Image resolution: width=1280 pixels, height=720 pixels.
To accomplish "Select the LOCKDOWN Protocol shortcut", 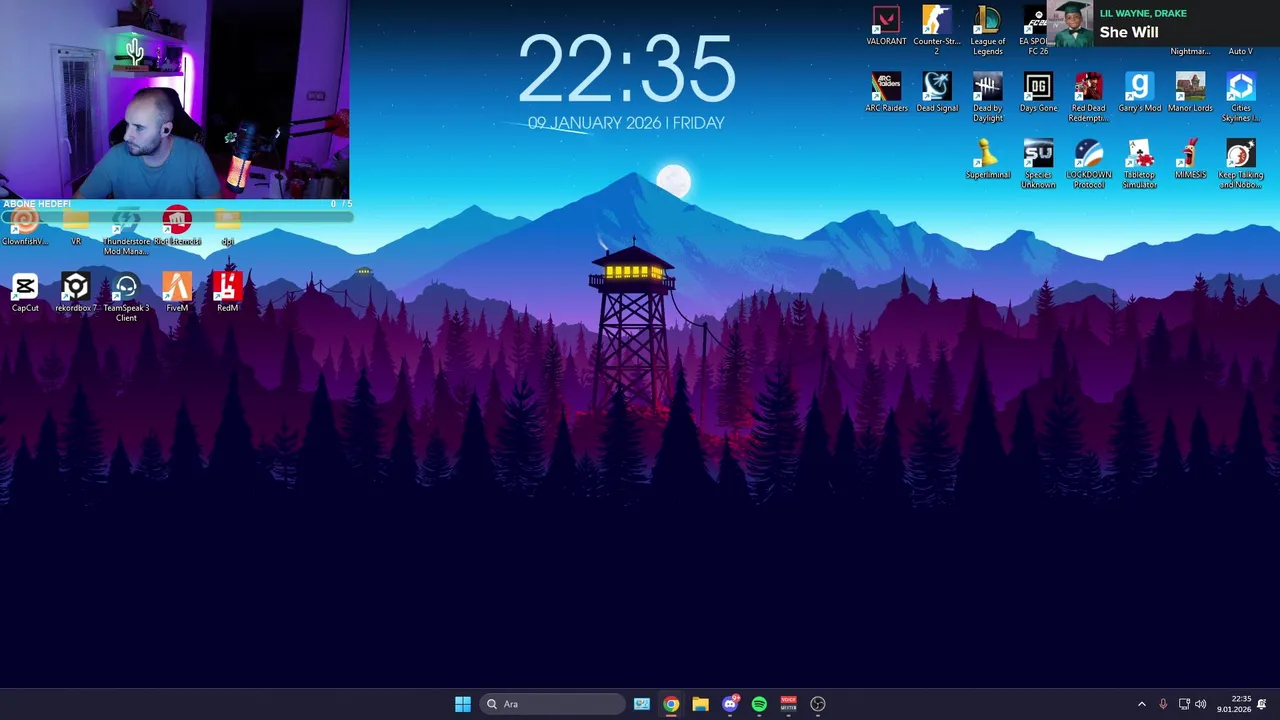I will [1089, 164].
